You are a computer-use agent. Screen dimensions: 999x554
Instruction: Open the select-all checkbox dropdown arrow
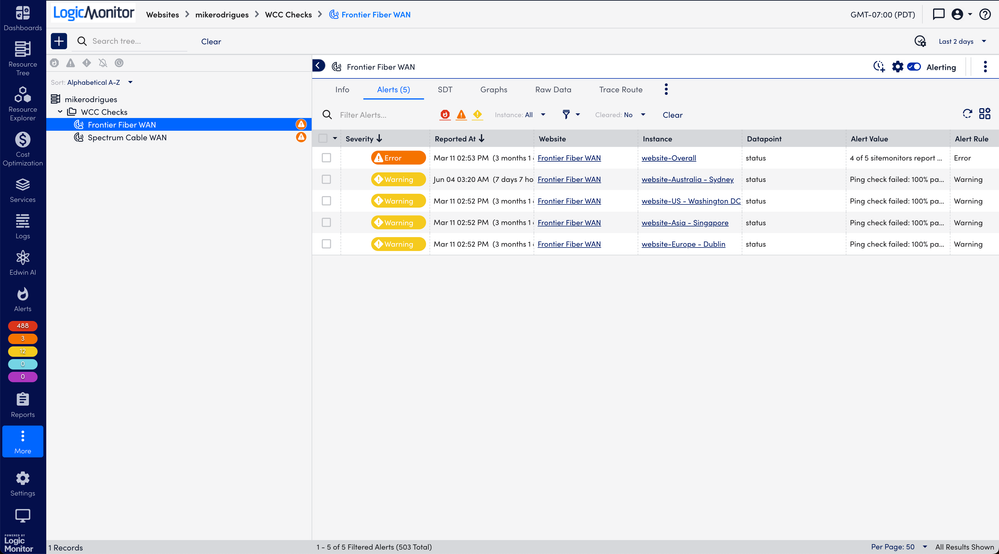click(335, 138)
